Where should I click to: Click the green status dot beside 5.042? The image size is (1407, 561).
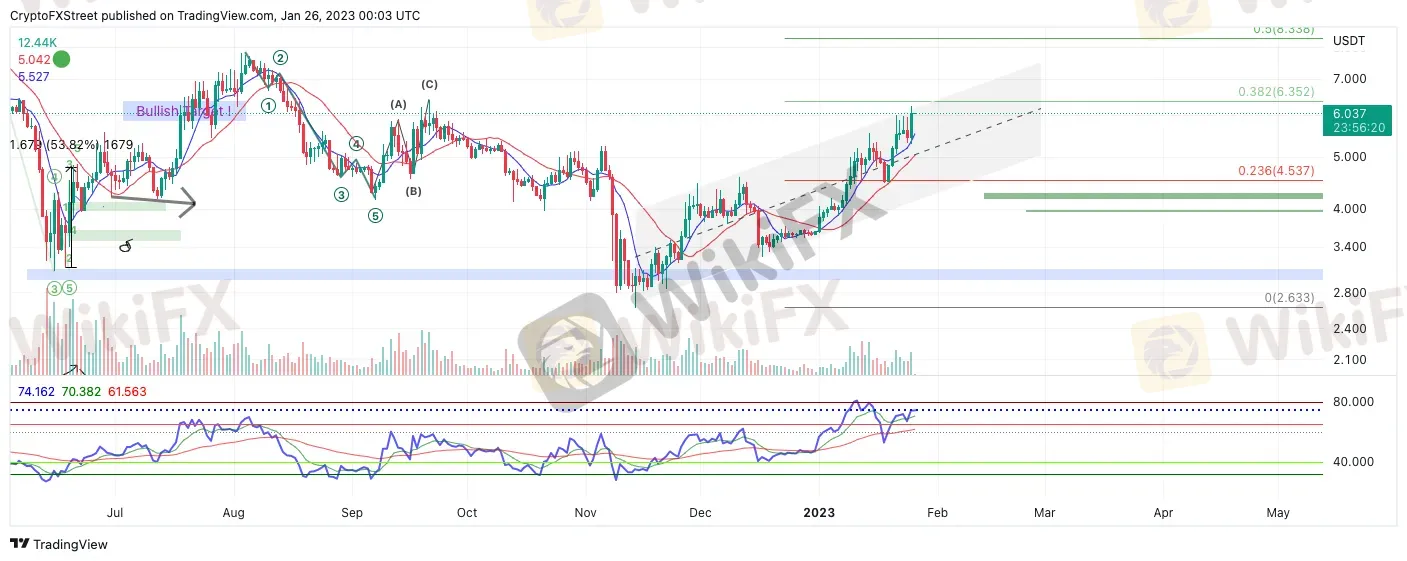[x=61, y=59]
